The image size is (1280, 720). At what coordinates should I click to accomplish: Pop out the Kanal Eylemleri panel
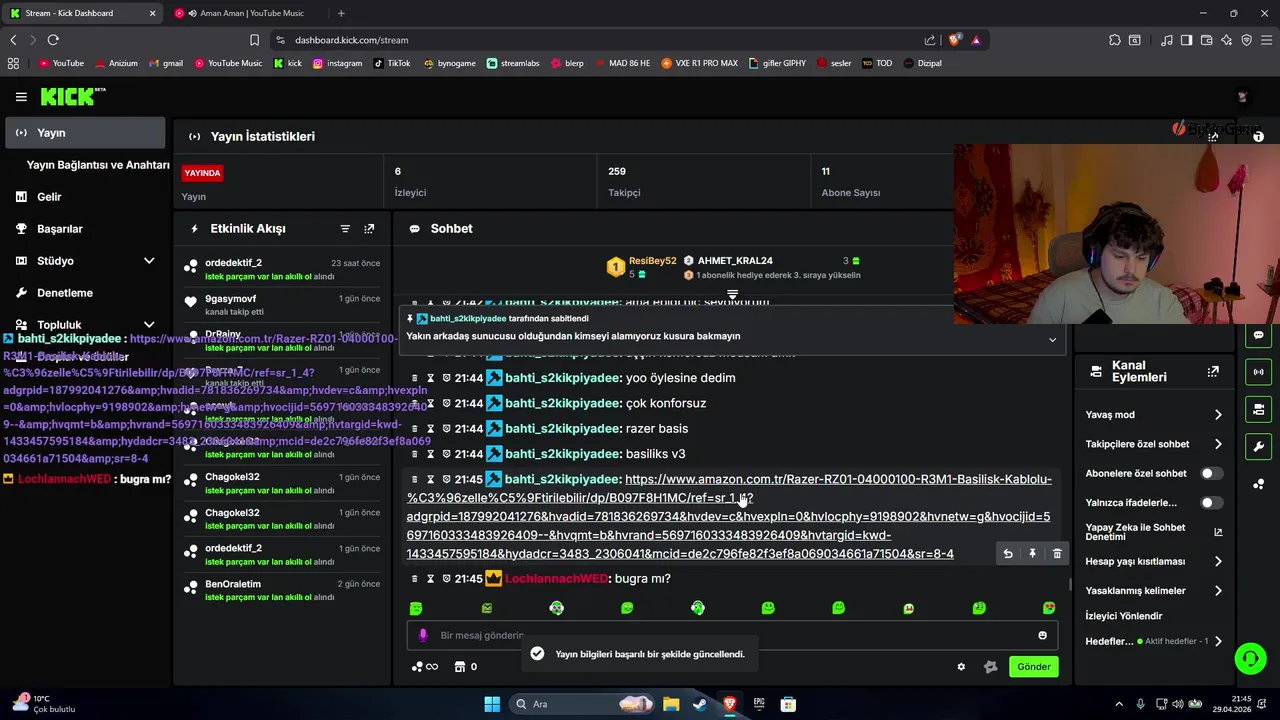pyautogui.click(x=1213, y=371)
